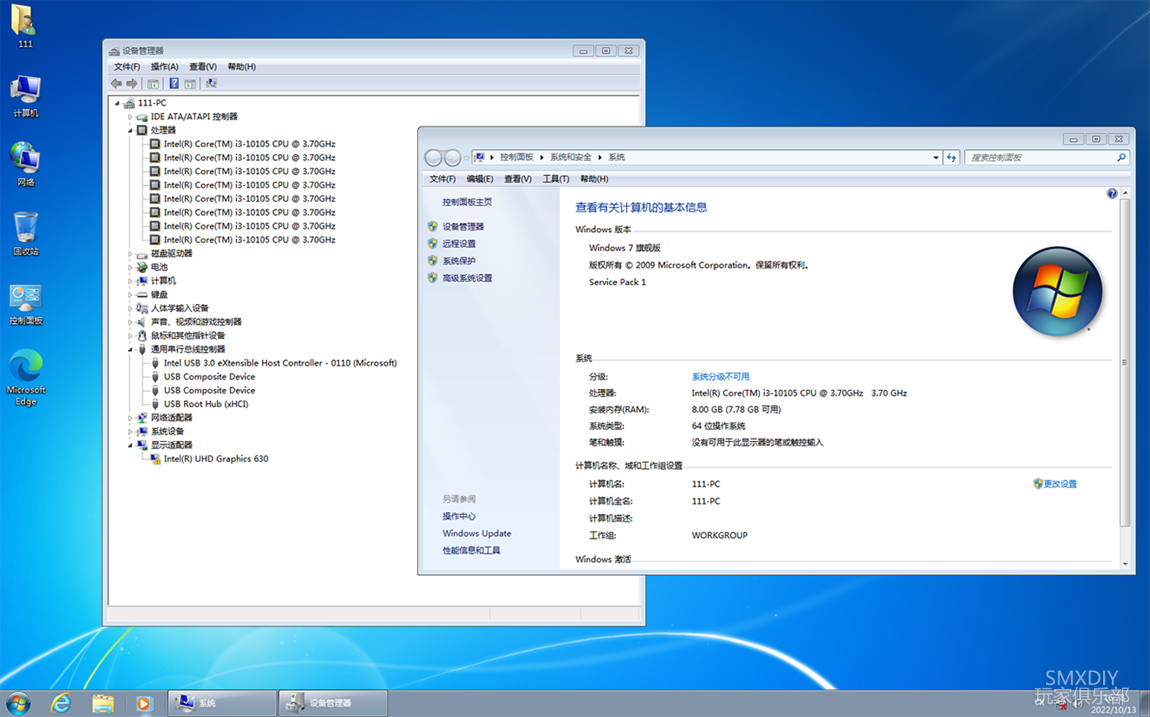Switch to the 系统 taskbar button
This screenshot has height=717, width=1150.
point(222,703)
